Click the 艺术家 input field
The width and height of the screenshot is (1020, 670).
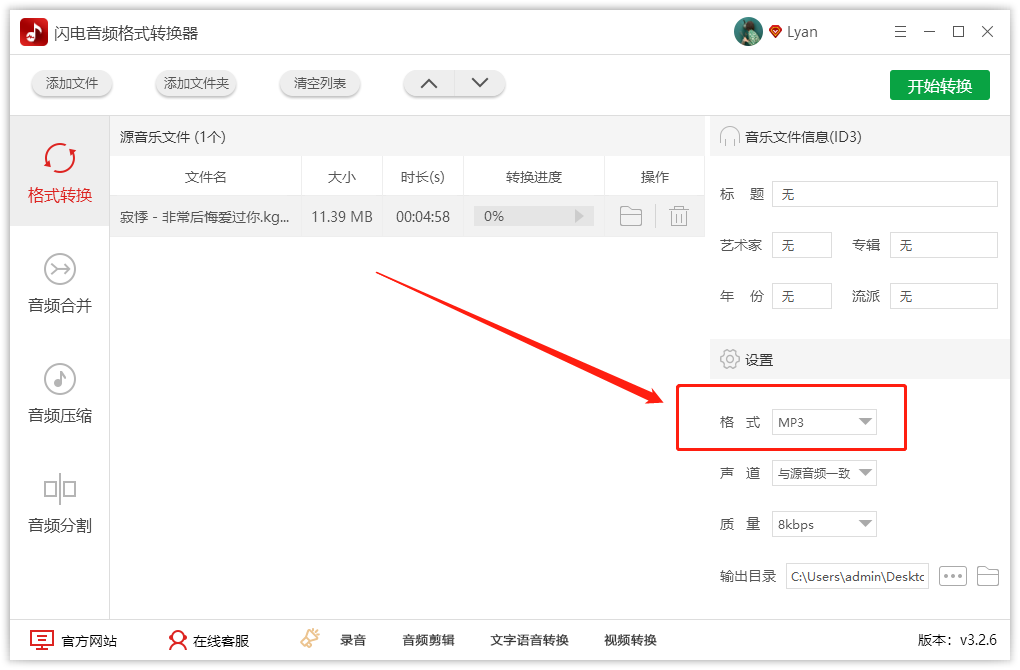(x=801, y=245)
